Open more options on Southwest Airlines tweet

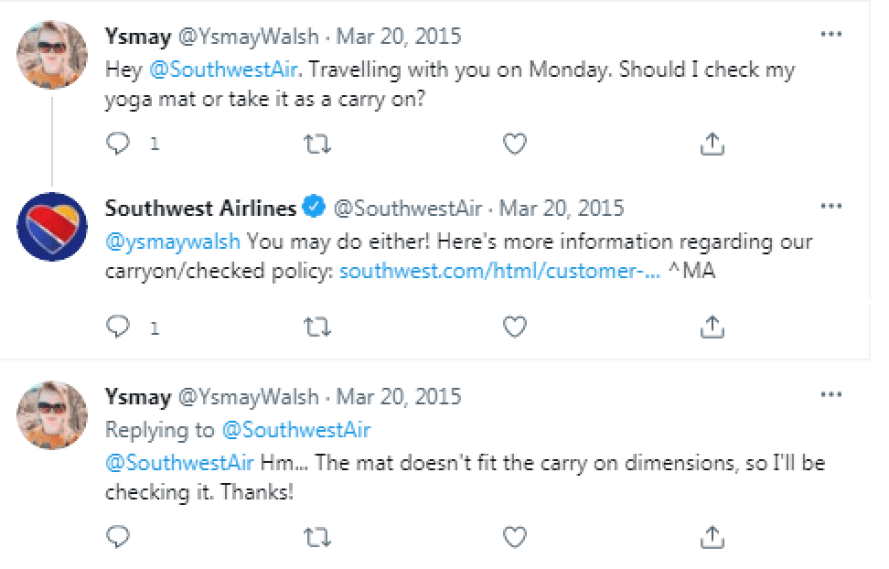pos(831,206)
